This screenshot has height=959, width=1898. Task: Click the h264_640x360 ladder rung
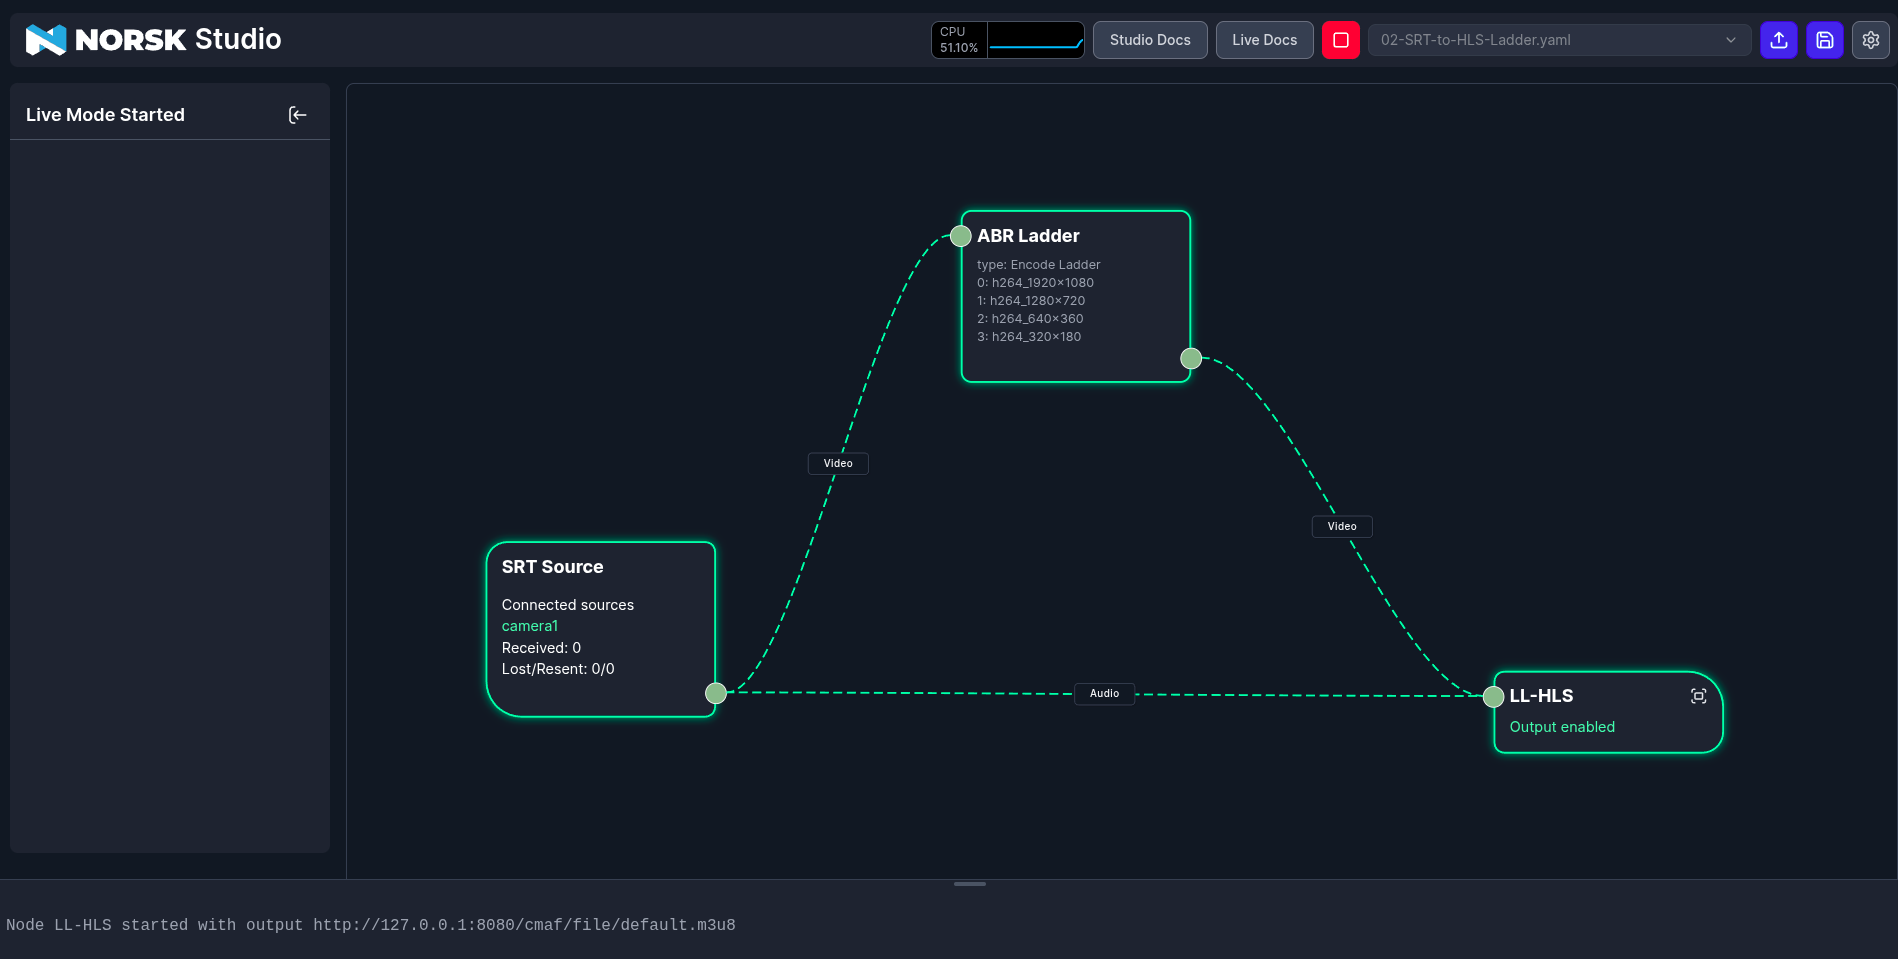click(1030, 319)
